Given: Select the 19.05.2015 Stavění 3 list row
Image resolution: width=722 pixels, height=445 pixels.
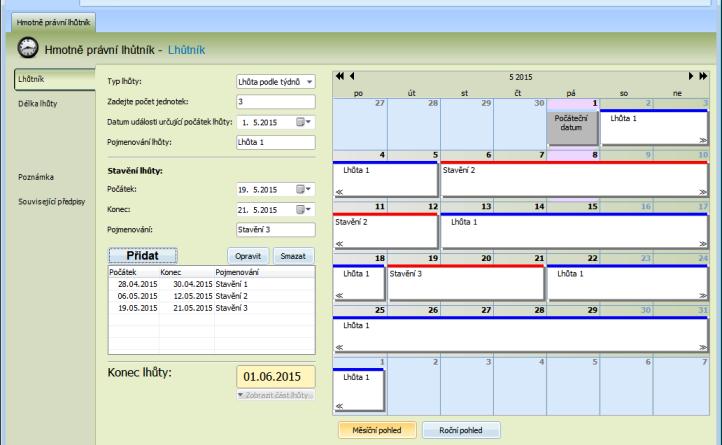Looking at the screenshot, I should (x=212, y=308).
